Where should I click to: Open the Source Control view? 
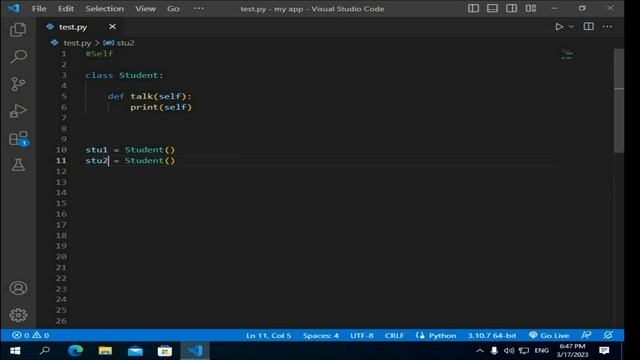tap(18, 84)
